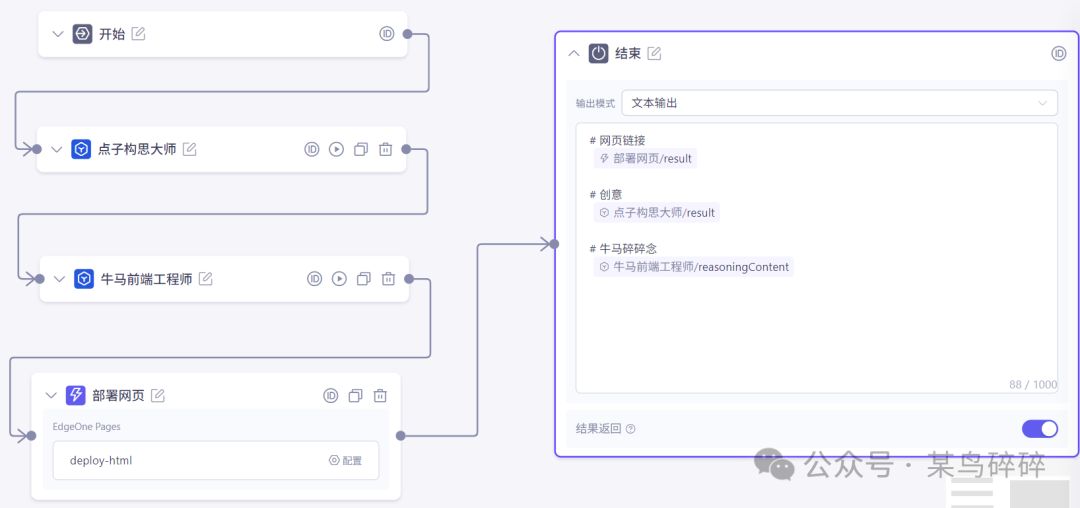Expand the 开始 node chevron
This screenshot has width=1080, height=508.
pos(57,34)
